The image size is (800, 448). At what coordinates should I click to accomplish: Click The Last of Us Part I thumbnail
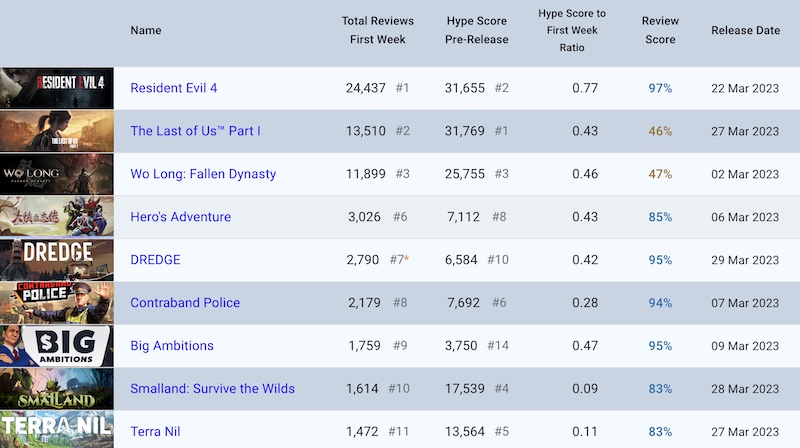pyautogui.click(x=57, y=131)
